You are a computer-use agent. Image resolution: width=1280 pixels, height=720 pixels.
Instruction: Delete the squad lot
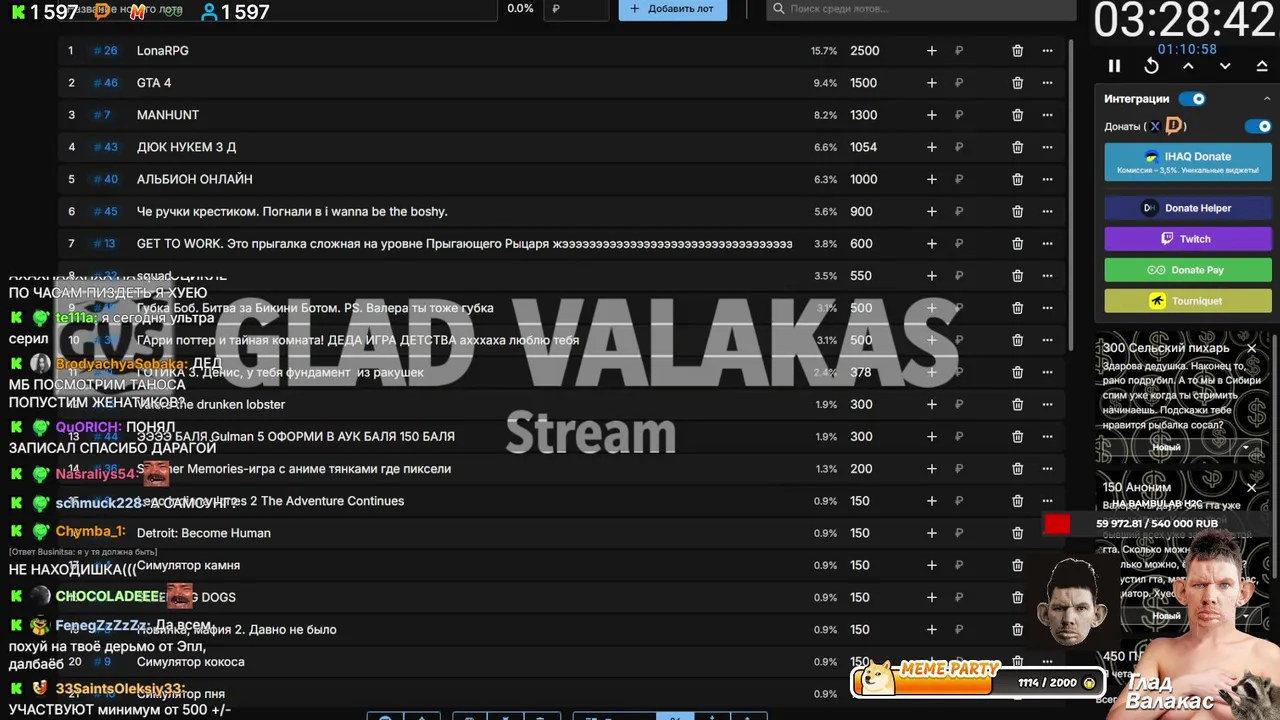pyautogui.click(x=1017, y=276)
